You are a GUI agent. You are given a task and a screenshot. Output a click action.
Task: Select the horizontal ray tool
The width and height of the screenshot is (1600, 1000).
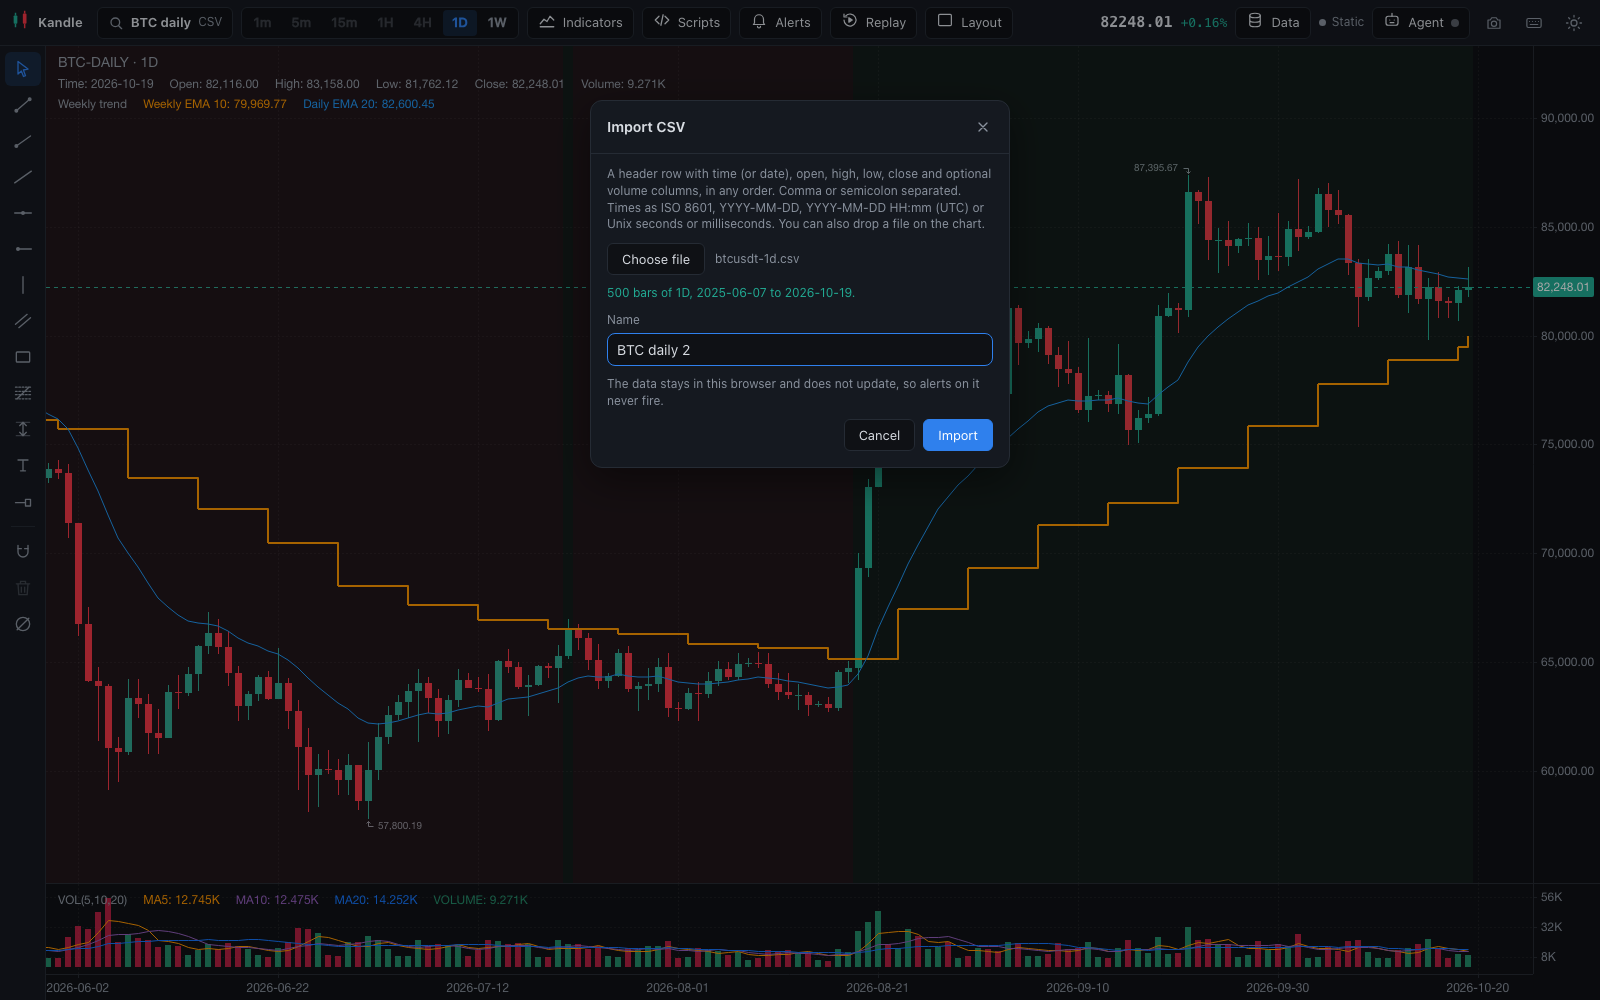point(23,249)
